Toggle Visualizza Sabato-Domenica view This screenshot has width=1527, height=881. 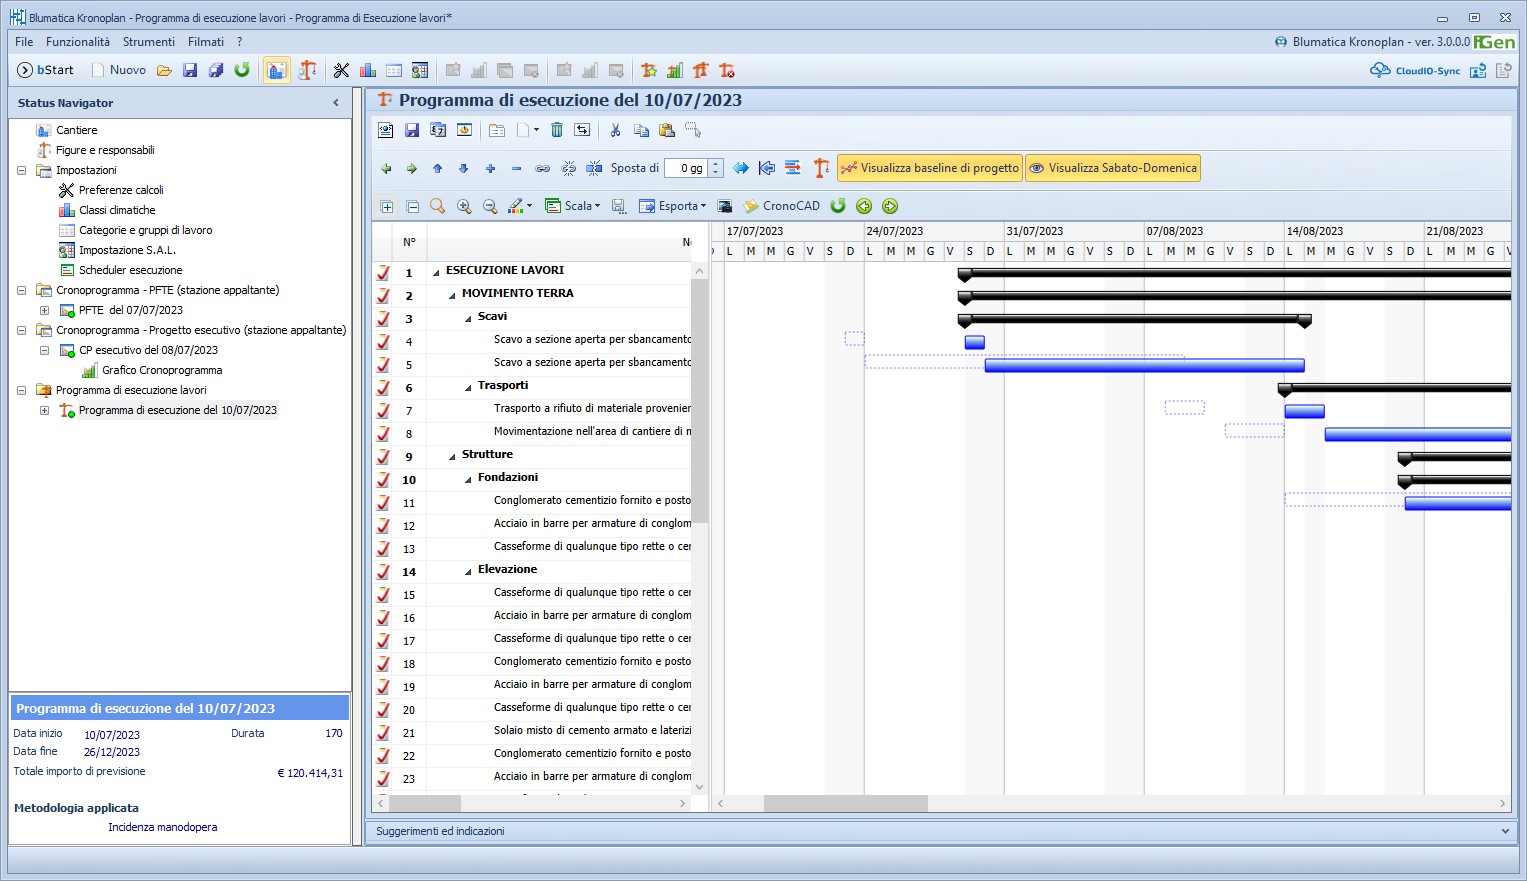[x=1112, y=168]
